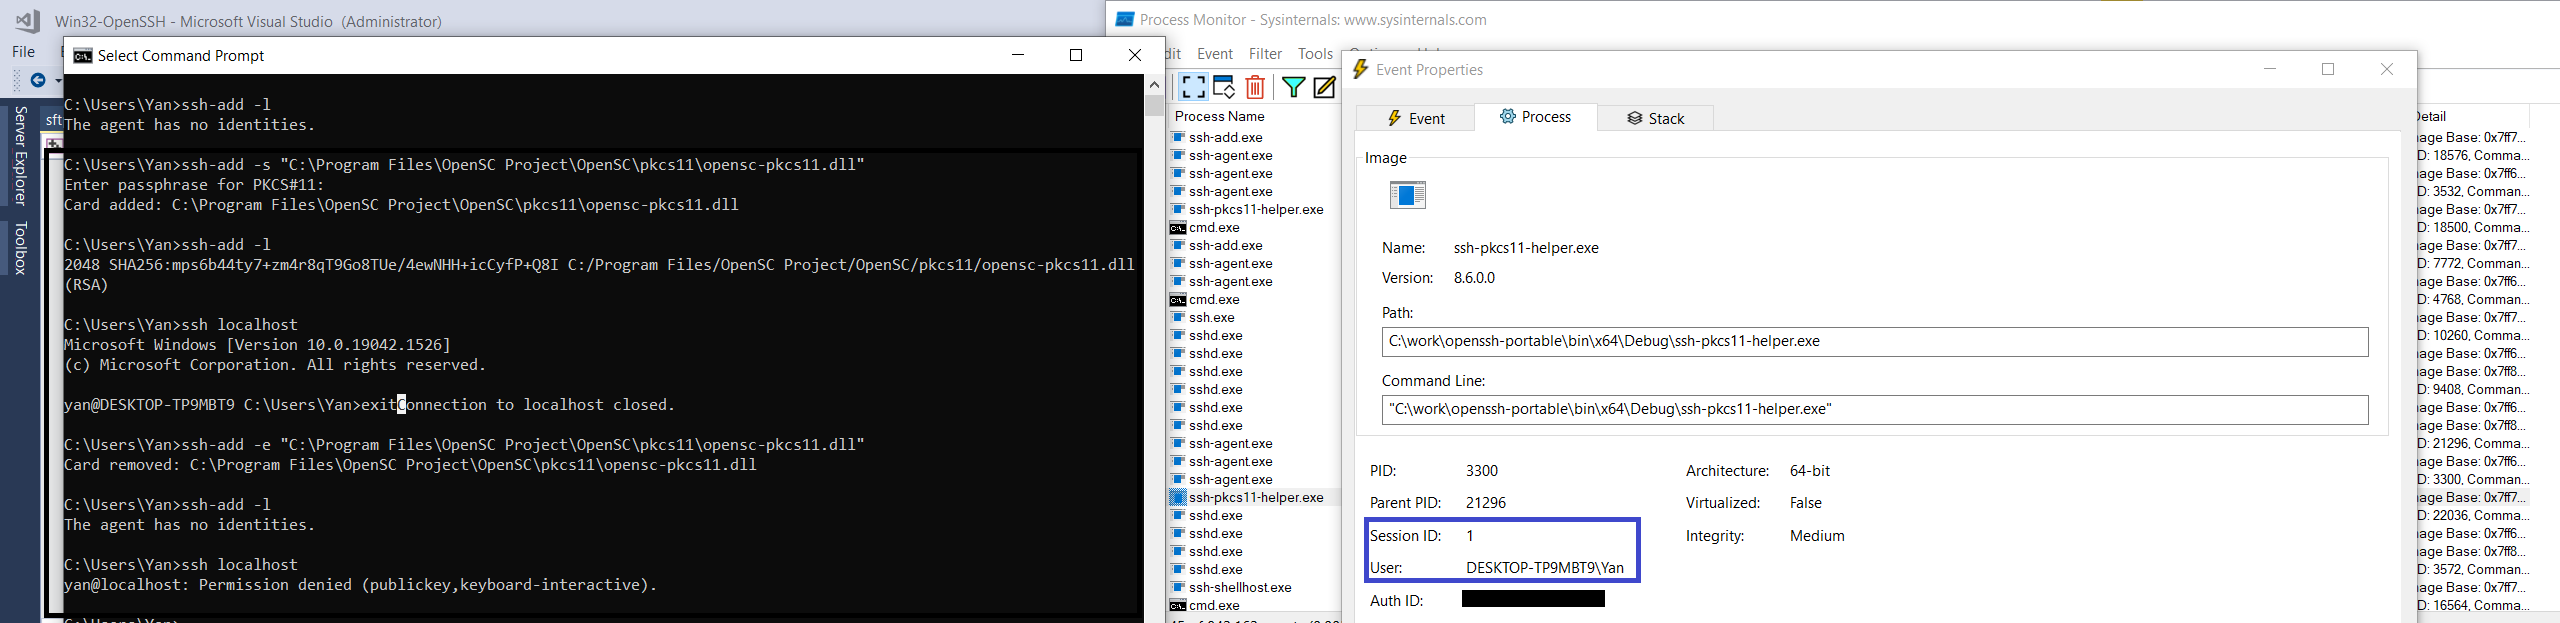Viewport: 2560px width, 623px height.
Task: Open the Highlight pencil icon in Process Monitor
Action: [1324, 87]
